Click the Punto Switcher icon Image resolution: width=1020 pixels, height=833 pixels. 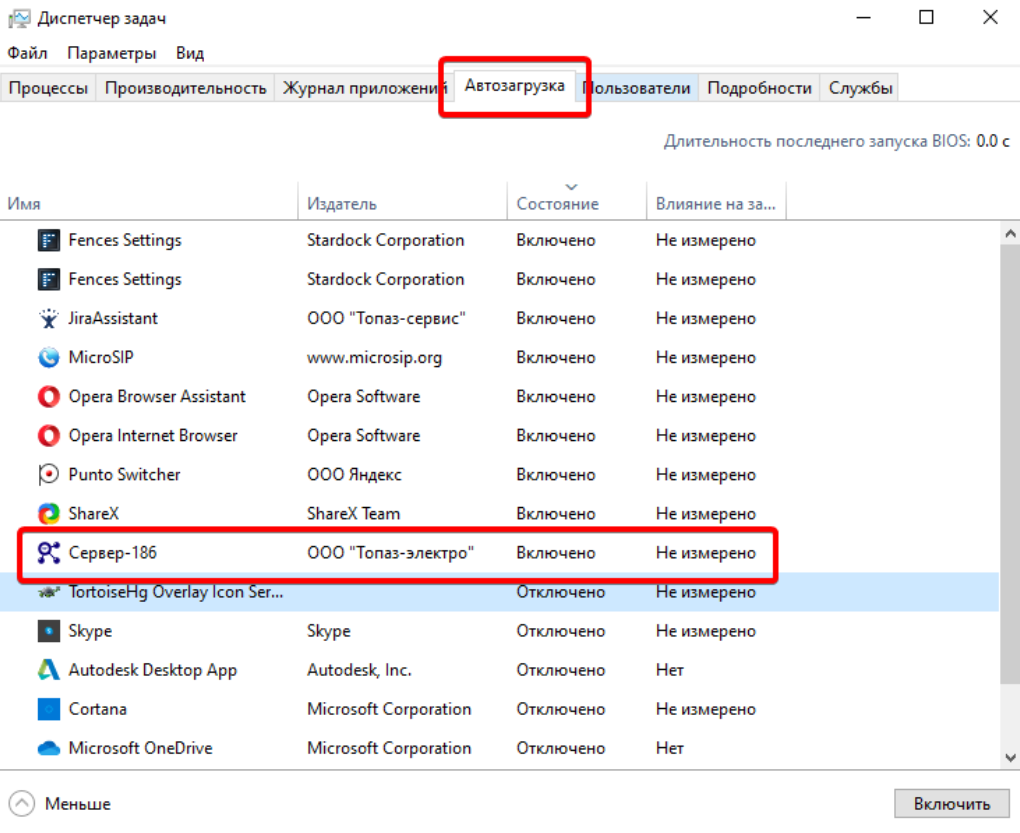pyautogui.click(x=49, y=475)
